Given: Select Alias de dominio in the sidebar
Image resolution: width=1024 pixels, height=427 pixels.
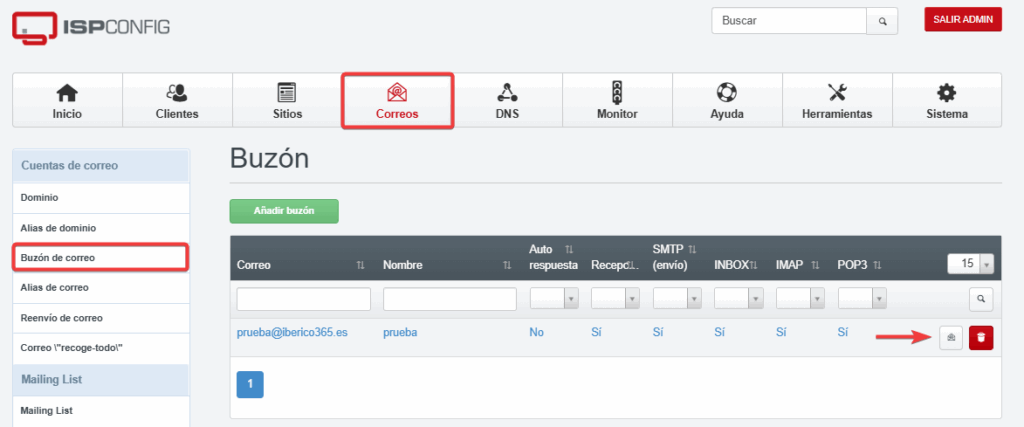Looking at the screenshot, I should tap(101, 229).
